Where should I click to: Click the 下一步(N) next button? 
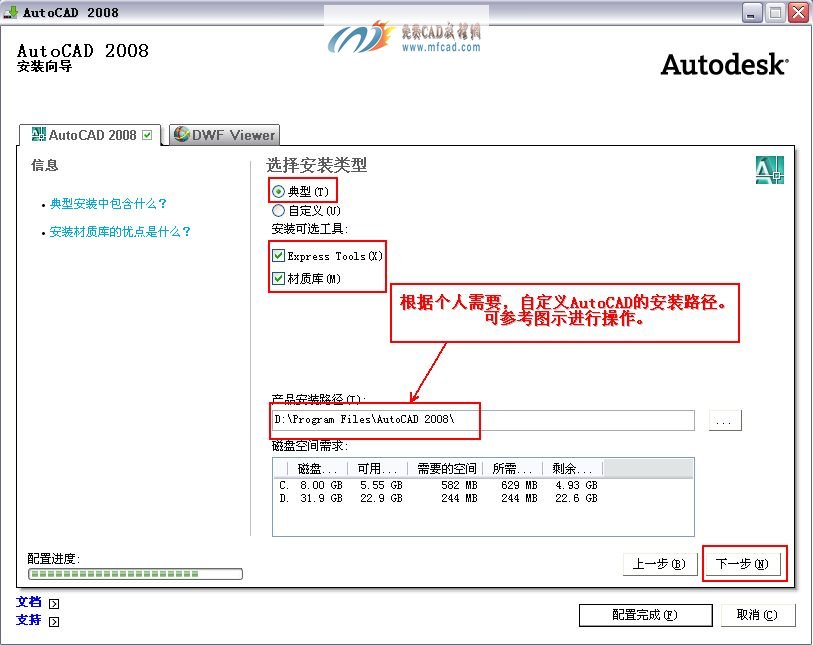[x=742, y=564]
